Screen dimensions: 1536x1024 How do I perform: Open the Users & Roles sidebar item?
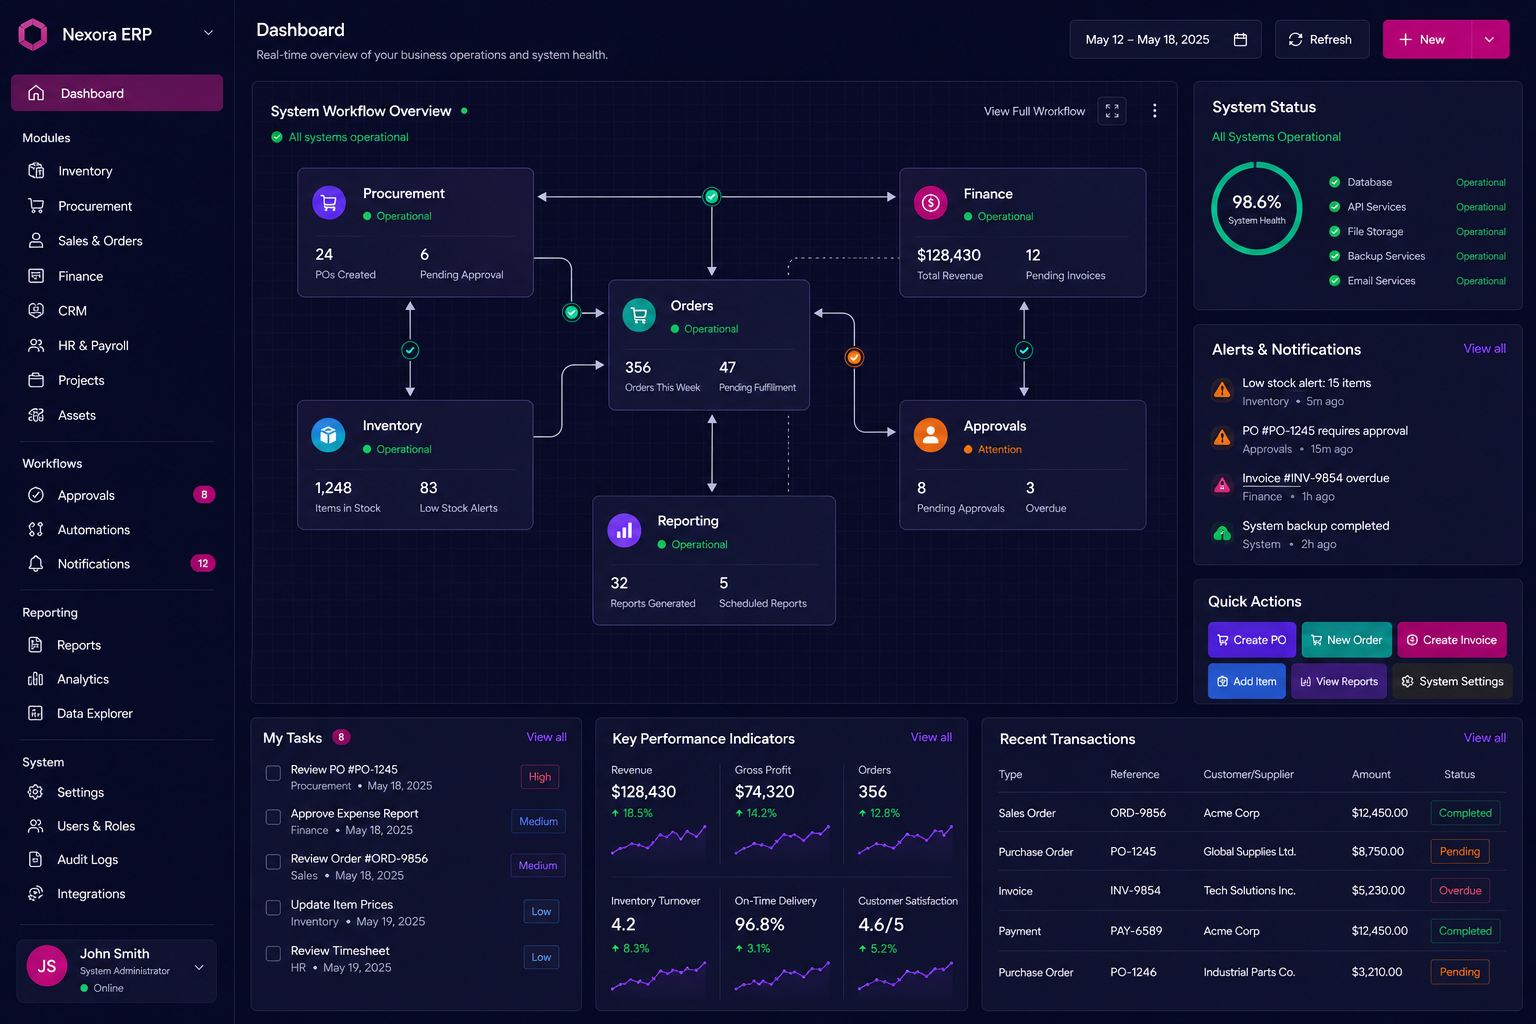[117, 826]
